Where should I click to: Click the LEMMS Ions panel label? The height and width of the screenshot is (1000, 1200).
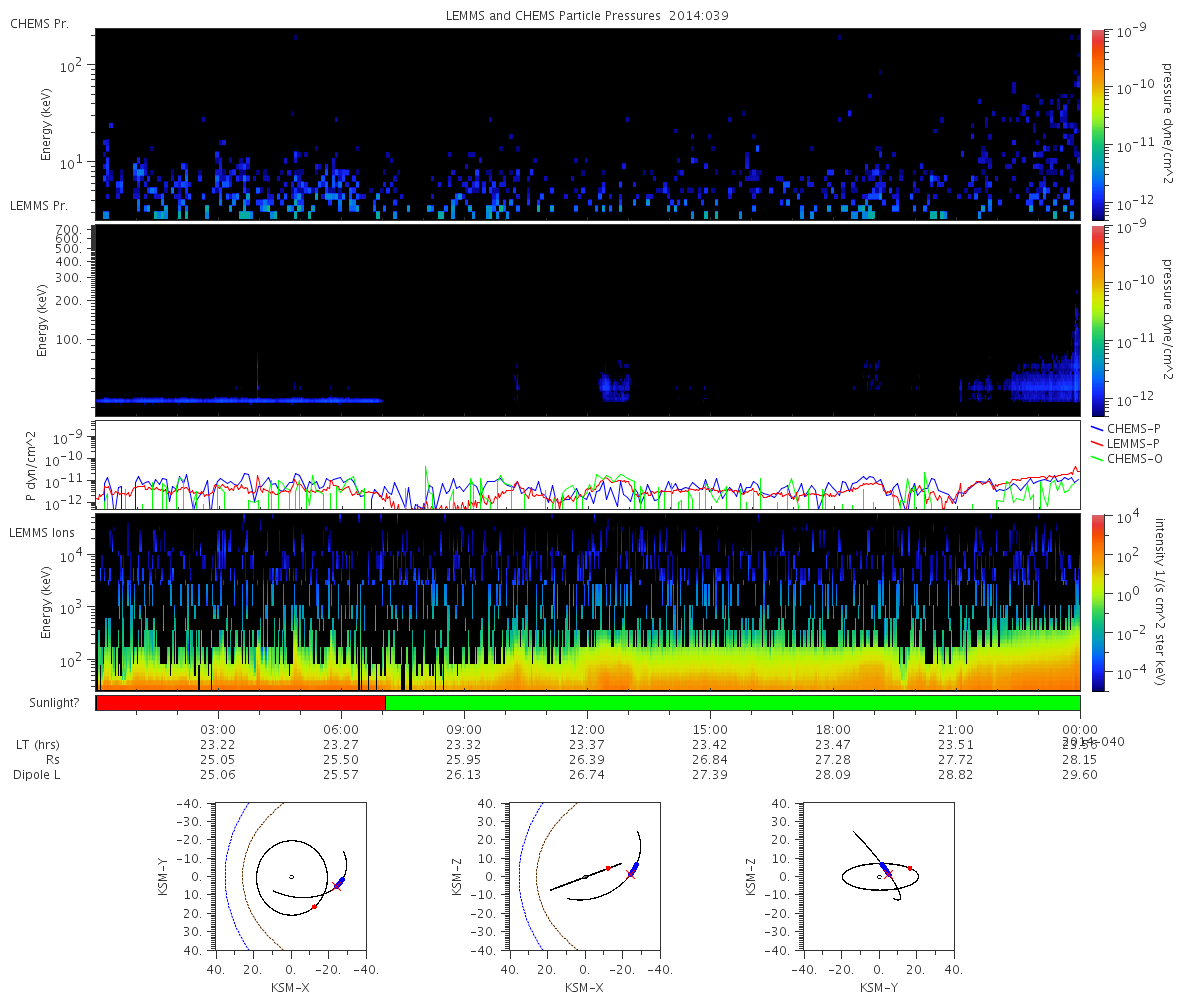tap(39, 533)
